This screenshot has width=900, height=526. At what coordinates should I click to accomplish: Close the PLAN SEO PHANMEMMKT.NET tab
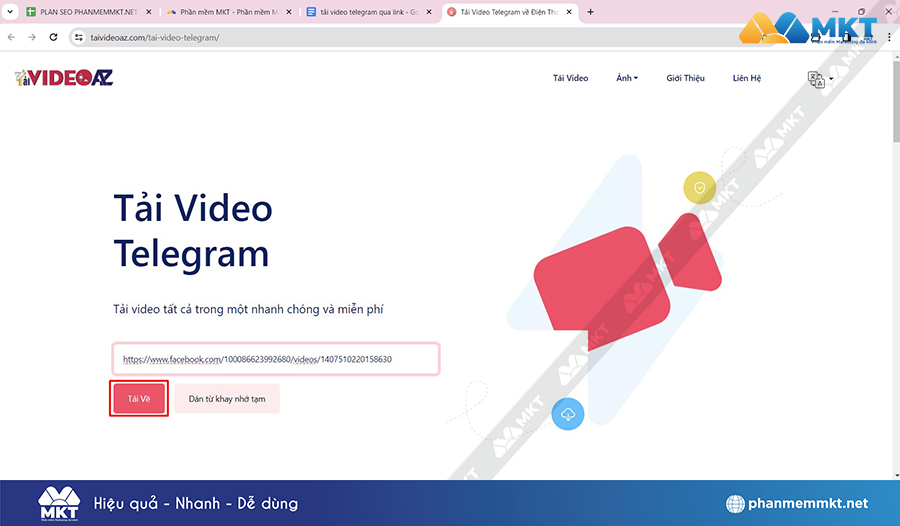tap(149, 12)
